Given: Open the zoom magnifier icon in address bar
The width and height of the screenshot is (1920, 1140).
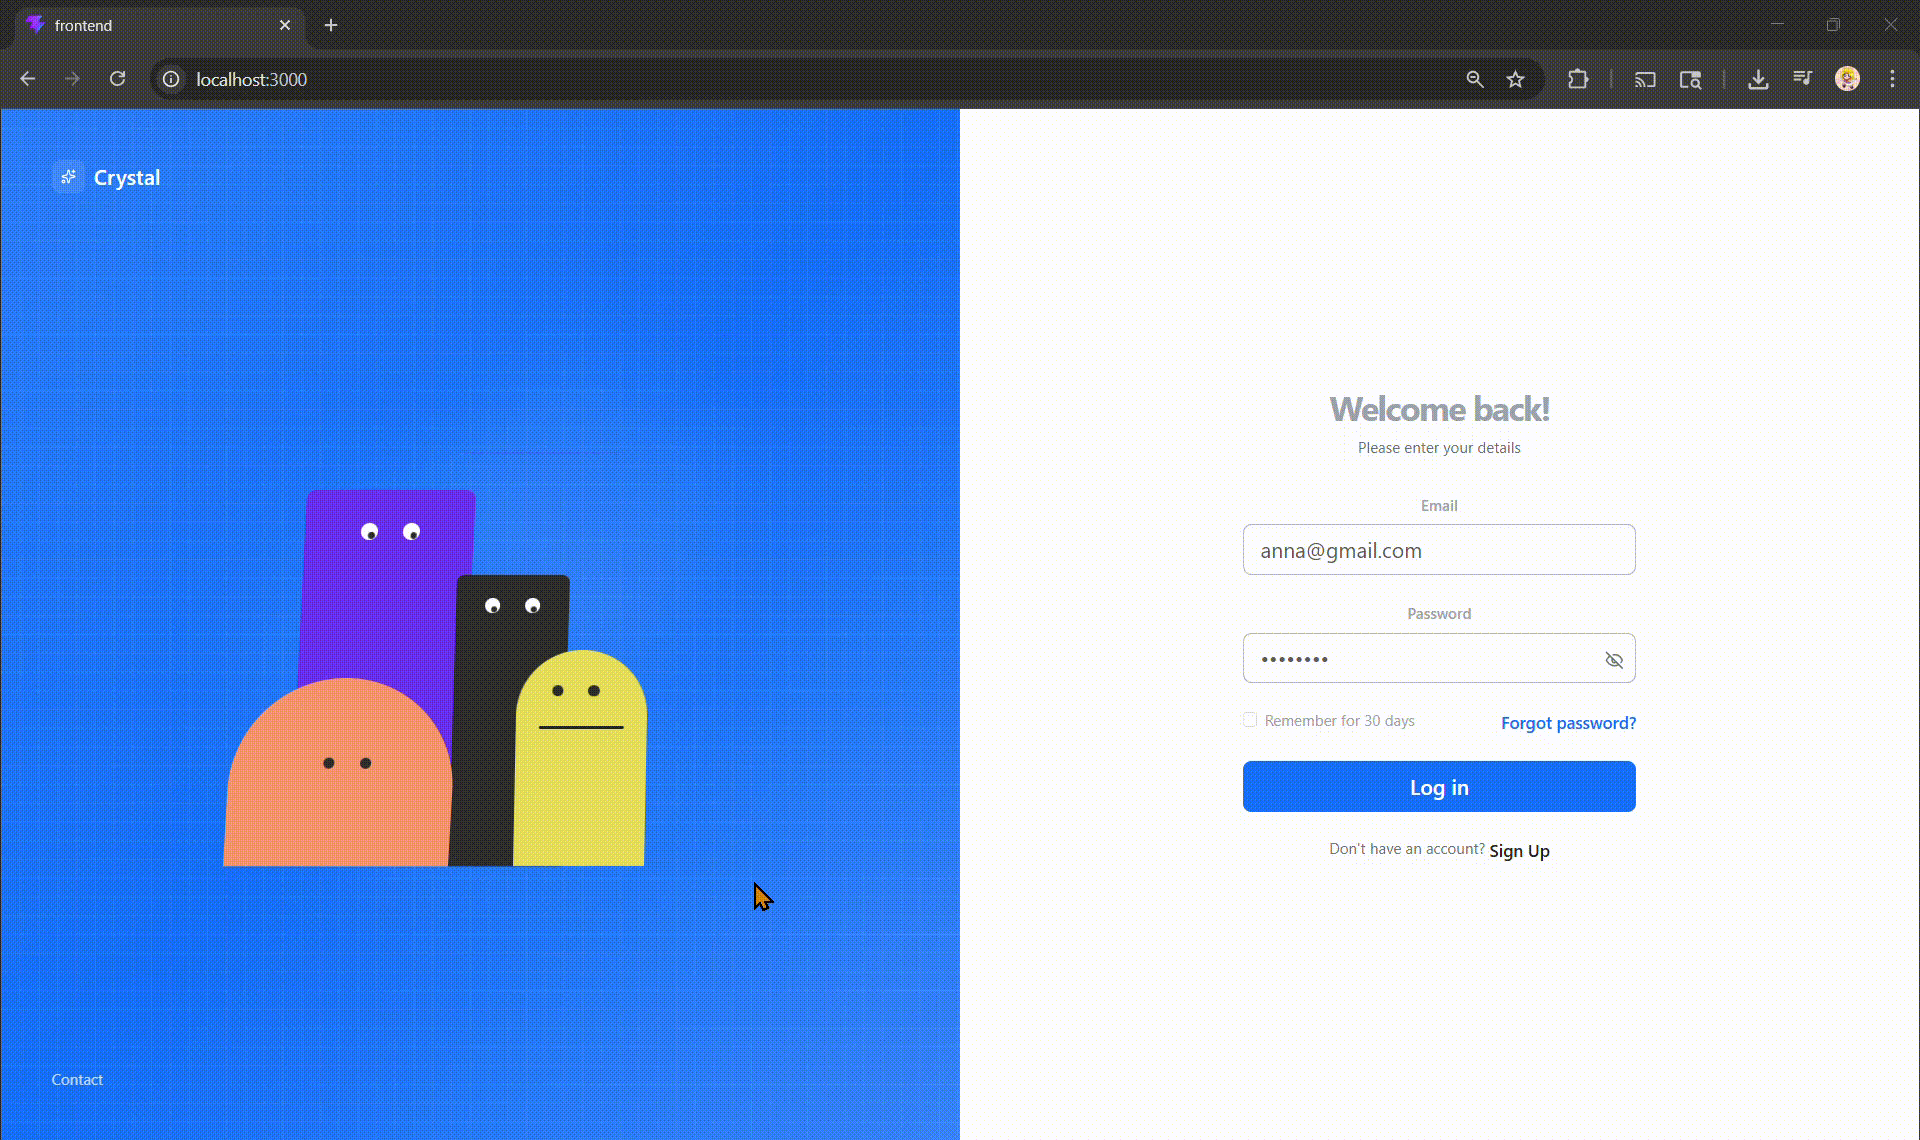Looking at the screenshot, I should pos(1474,79).
